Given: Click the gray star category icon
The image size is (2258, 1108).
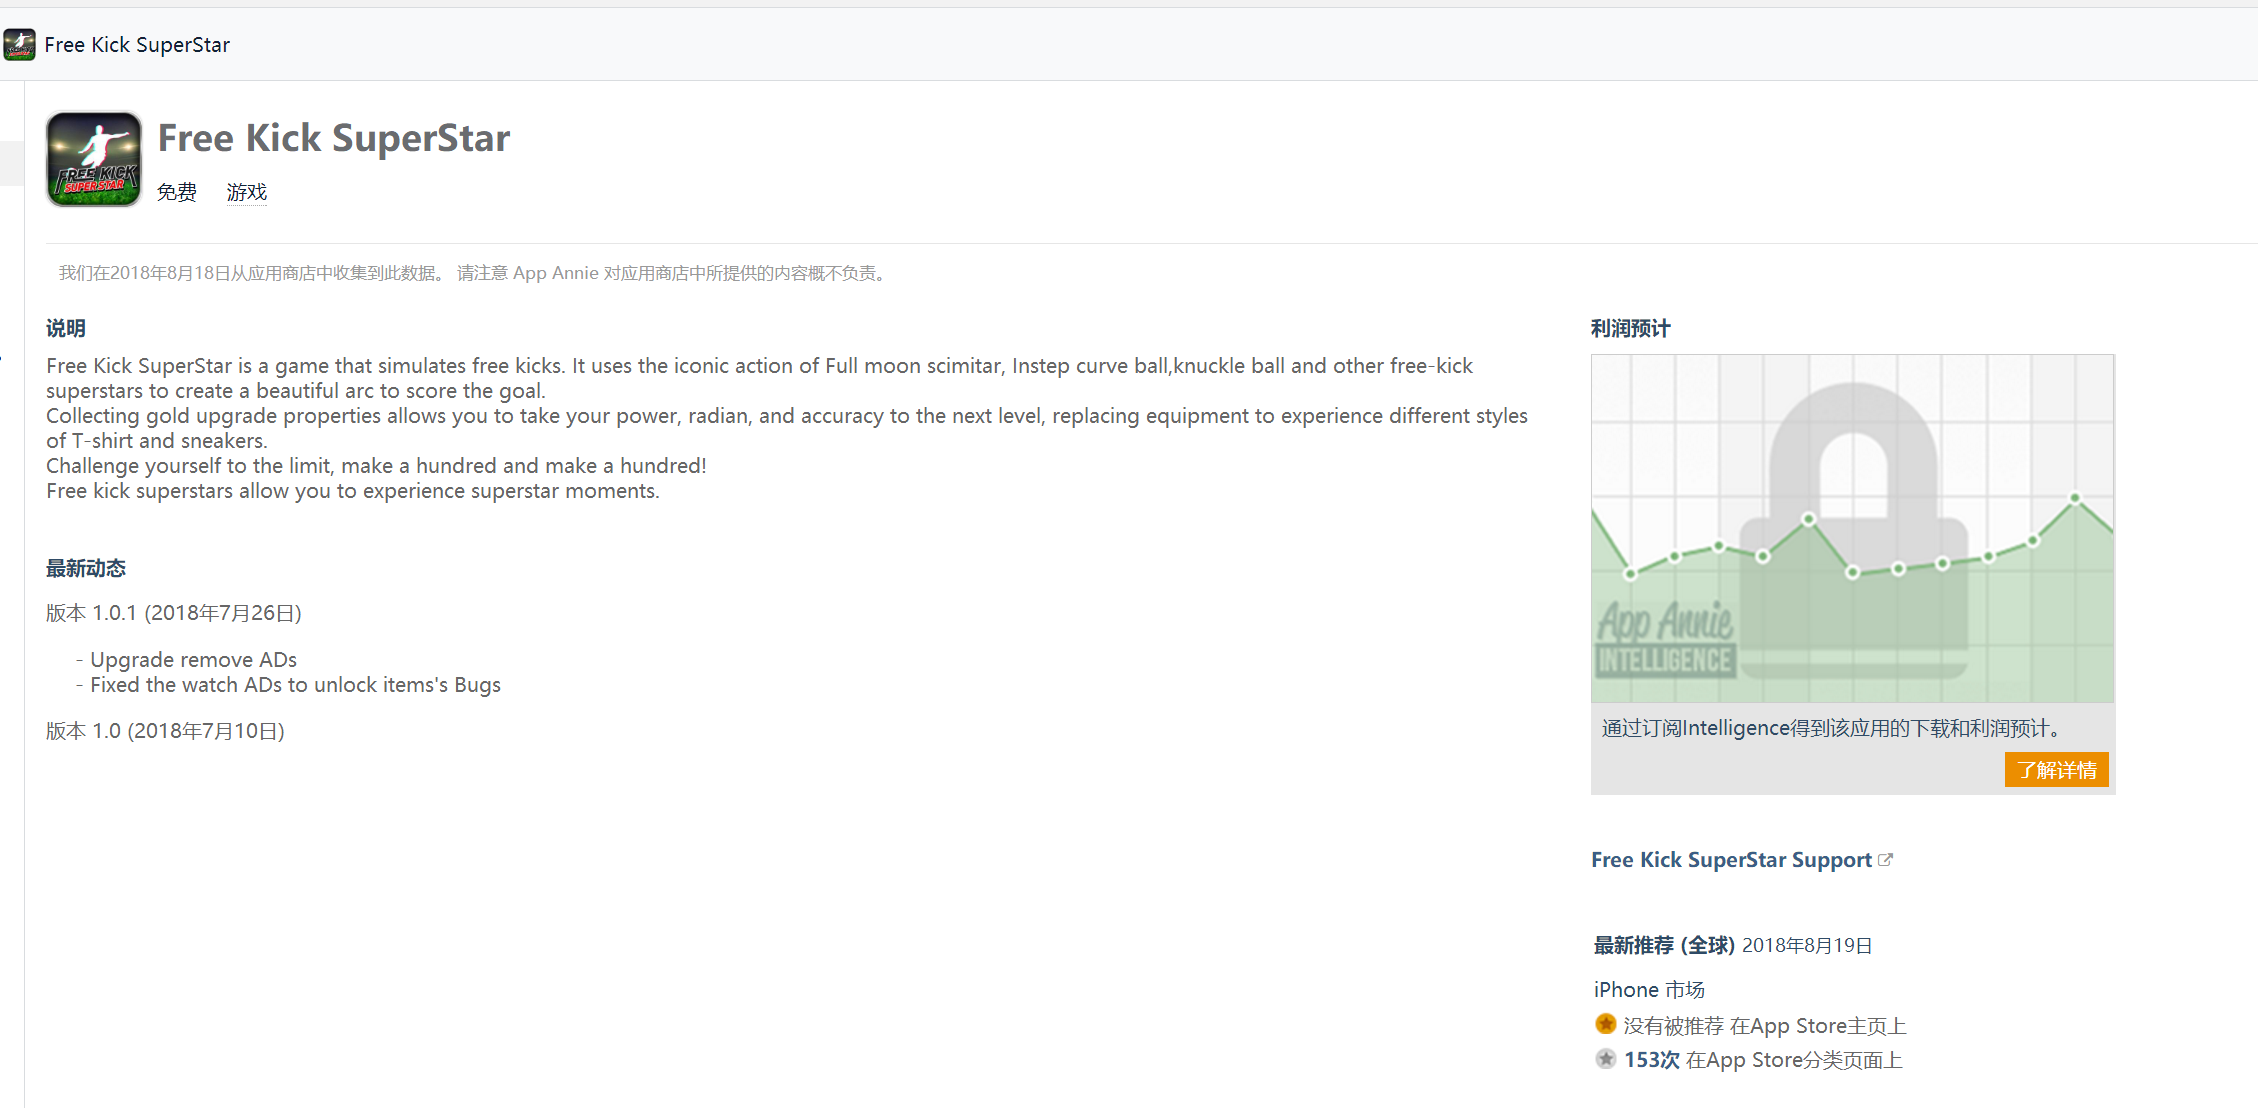Looking at the screenshot, I should click(1605, 1058).
